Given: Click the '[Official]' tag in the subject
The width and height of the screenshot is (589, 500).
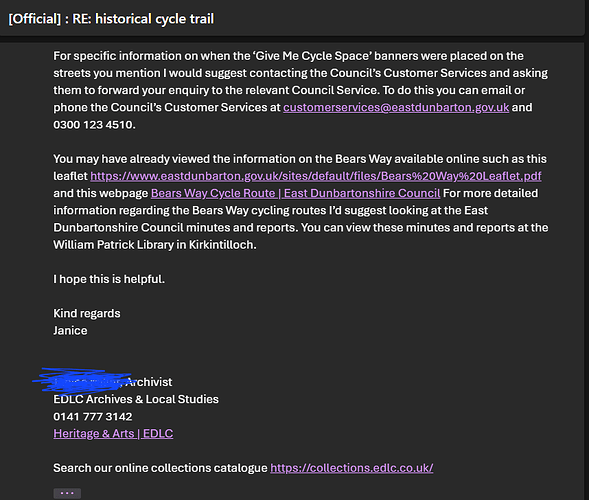Looking at the screenshot, I should (x=35, y=19).
